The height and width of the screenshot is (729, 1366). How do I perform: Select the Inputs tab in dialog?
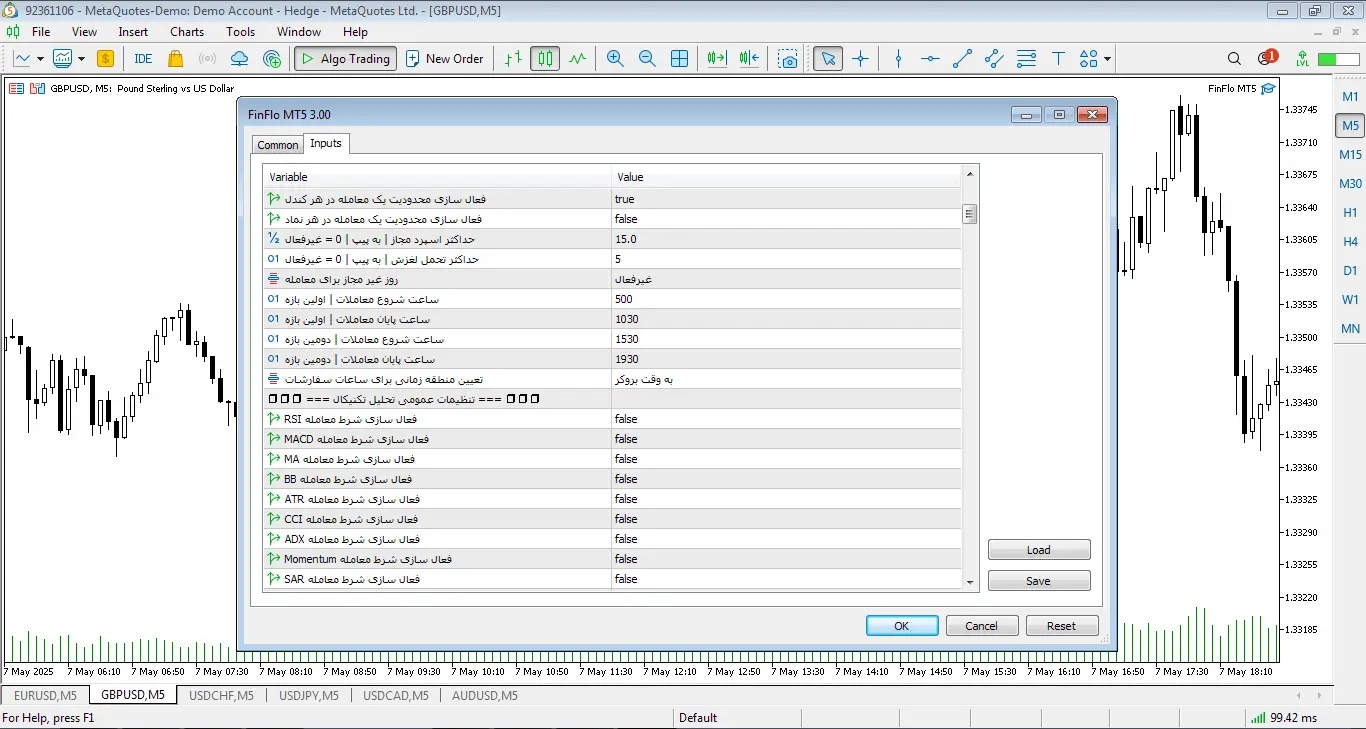(x=326, y=144)
